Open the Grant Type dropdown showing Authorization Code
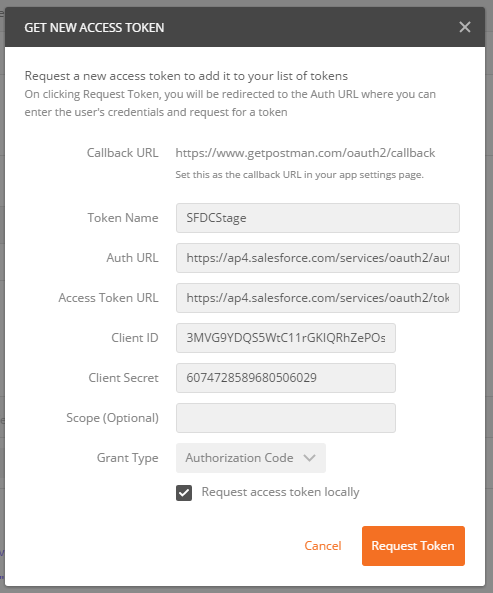This screenshot has height=593, width=493. tap(251, 458)
